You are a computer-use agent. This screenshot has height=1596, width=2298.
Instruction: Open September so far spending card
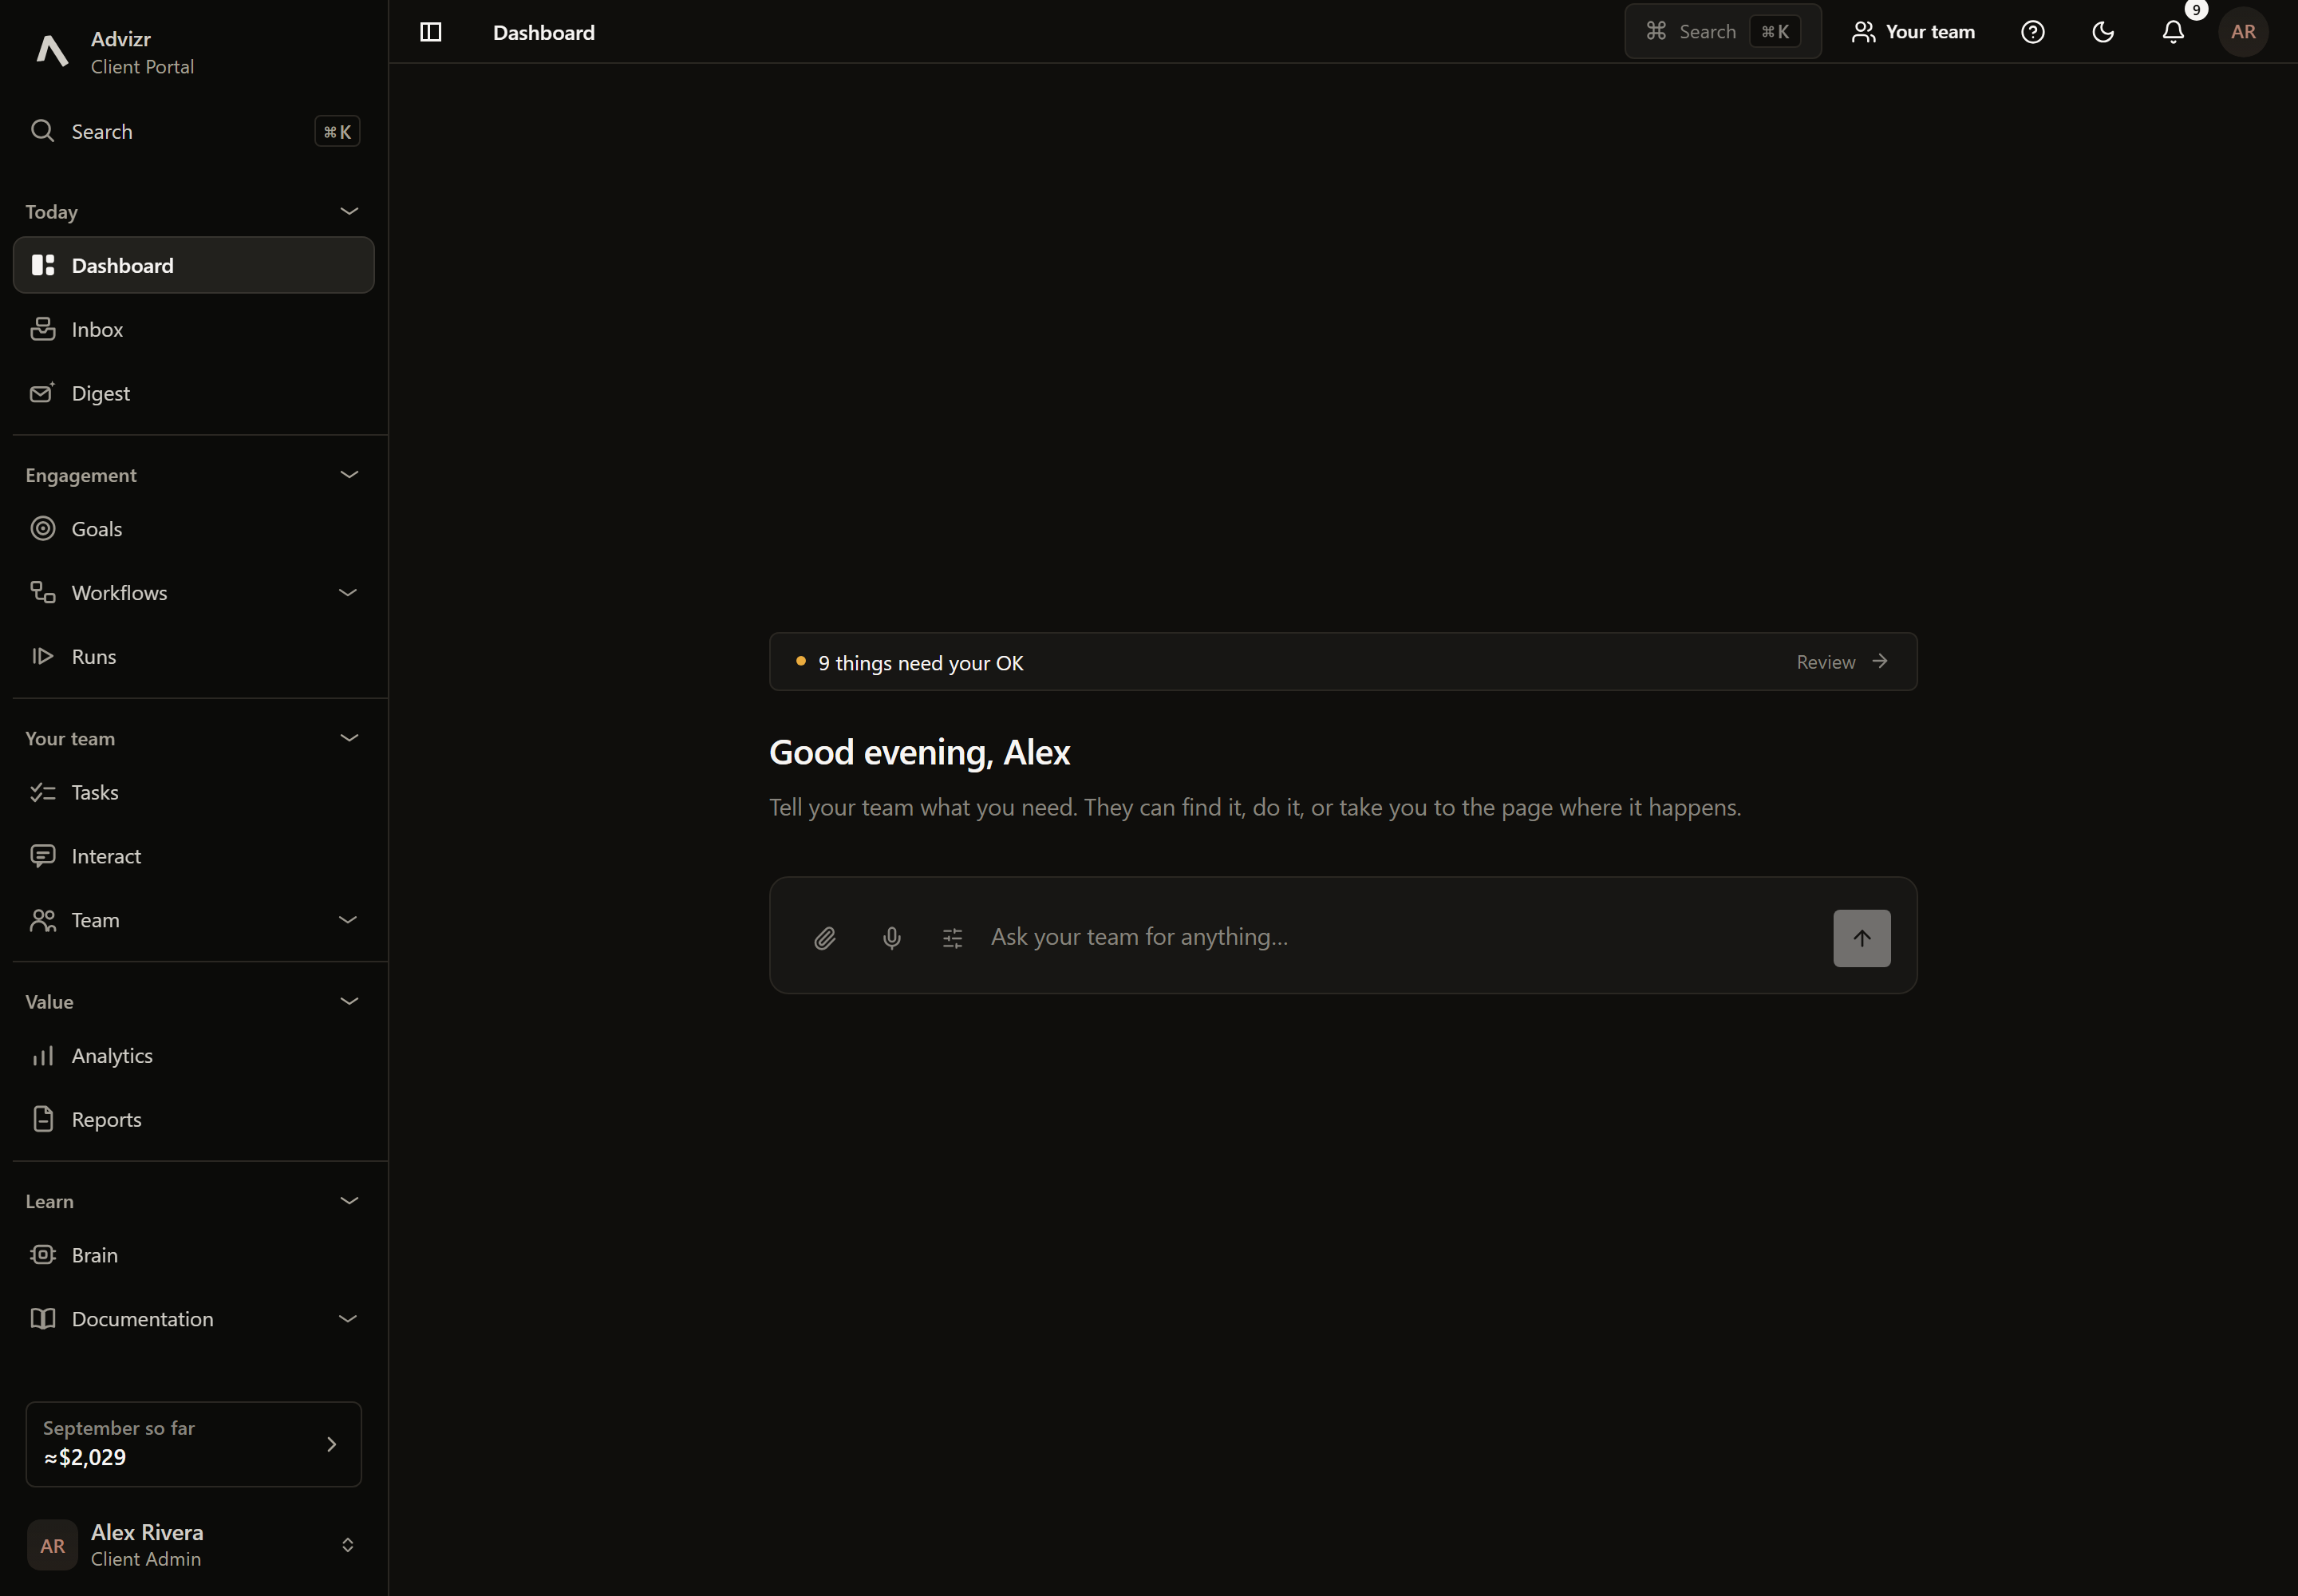click(193, 1444)
